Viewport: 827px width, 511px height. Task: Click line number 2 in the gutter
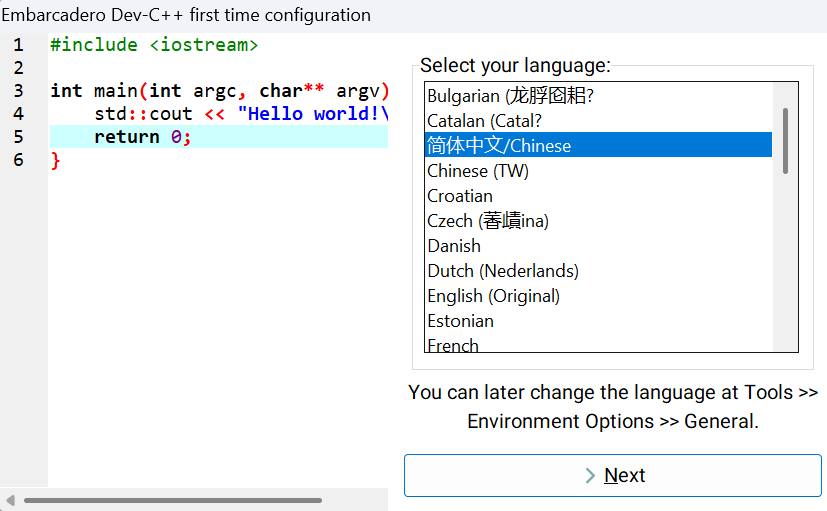(x=18, y=68)
